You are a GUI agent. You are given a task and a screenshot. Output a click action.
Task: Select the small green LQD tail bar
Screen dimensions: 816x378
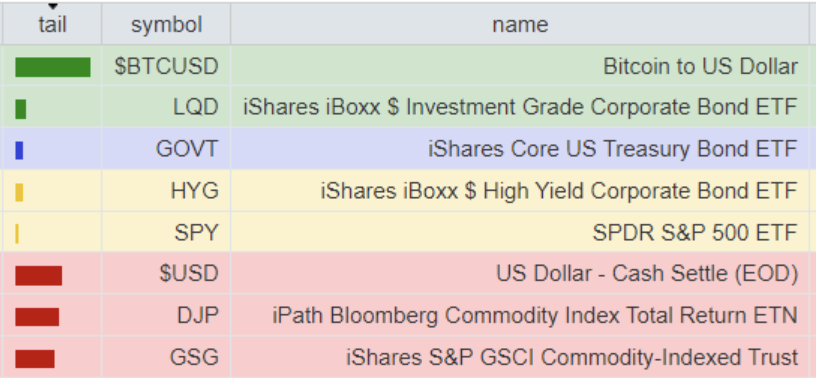(20, 109)
